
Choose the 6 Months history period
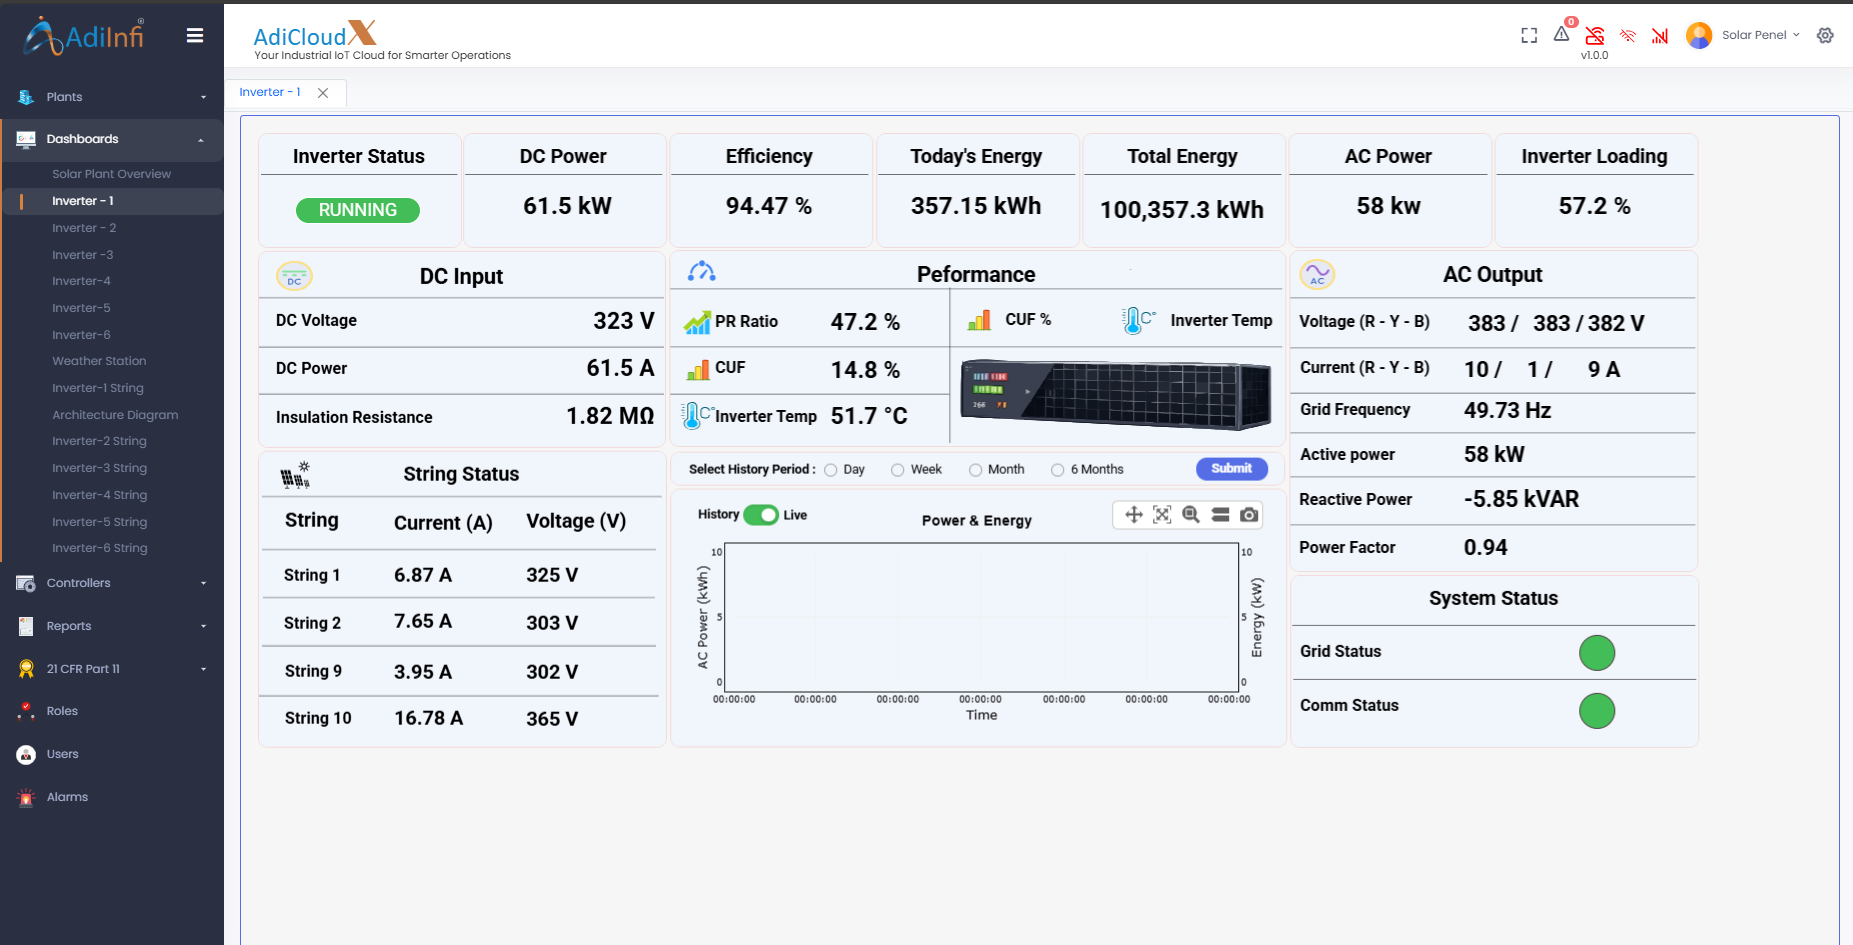1057,470
